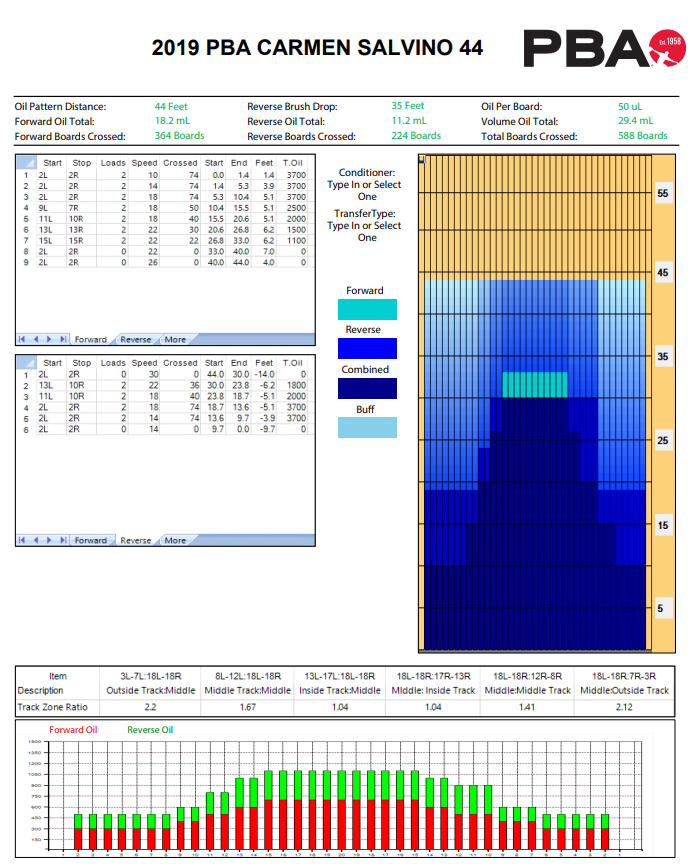Click track zone ratio '2.12'
Screen dimensions: 696x867
pos(624,707)
